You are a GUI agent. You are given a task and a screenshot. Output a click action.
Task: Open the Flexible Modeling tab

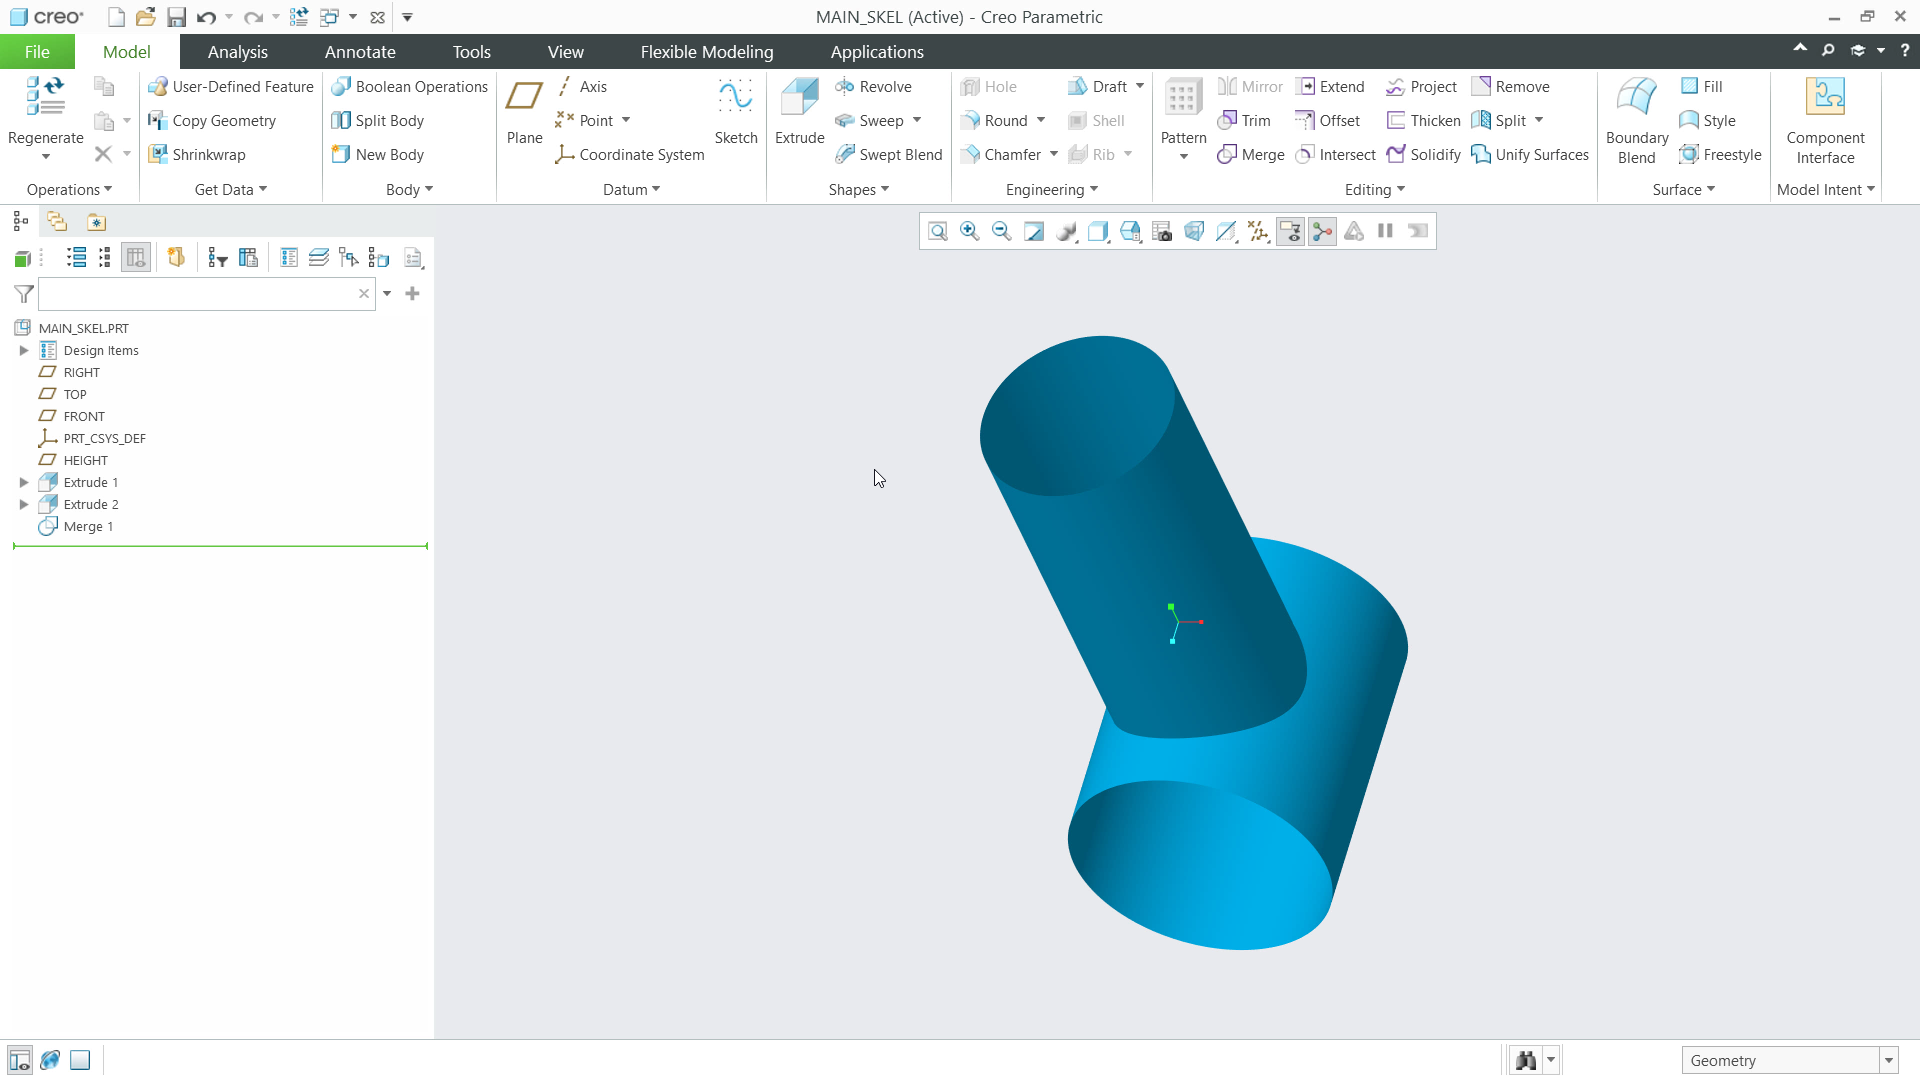click(x=707, y=52)
